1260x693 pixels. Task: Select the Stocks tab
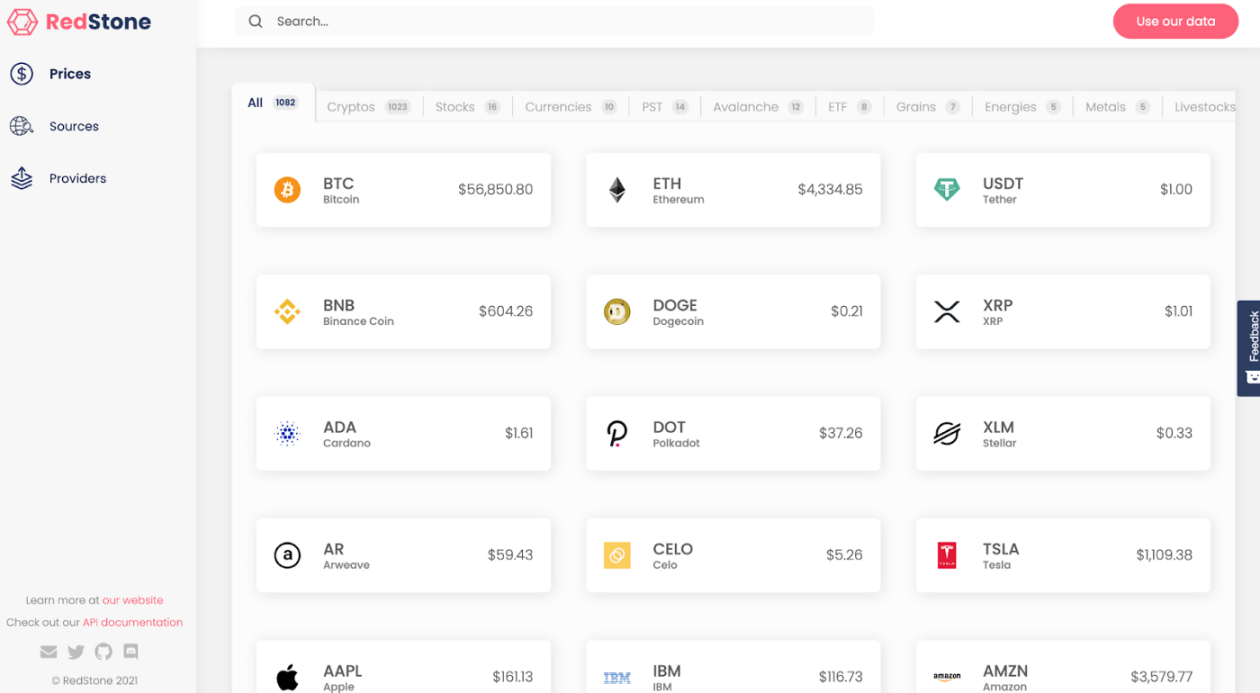467,107
